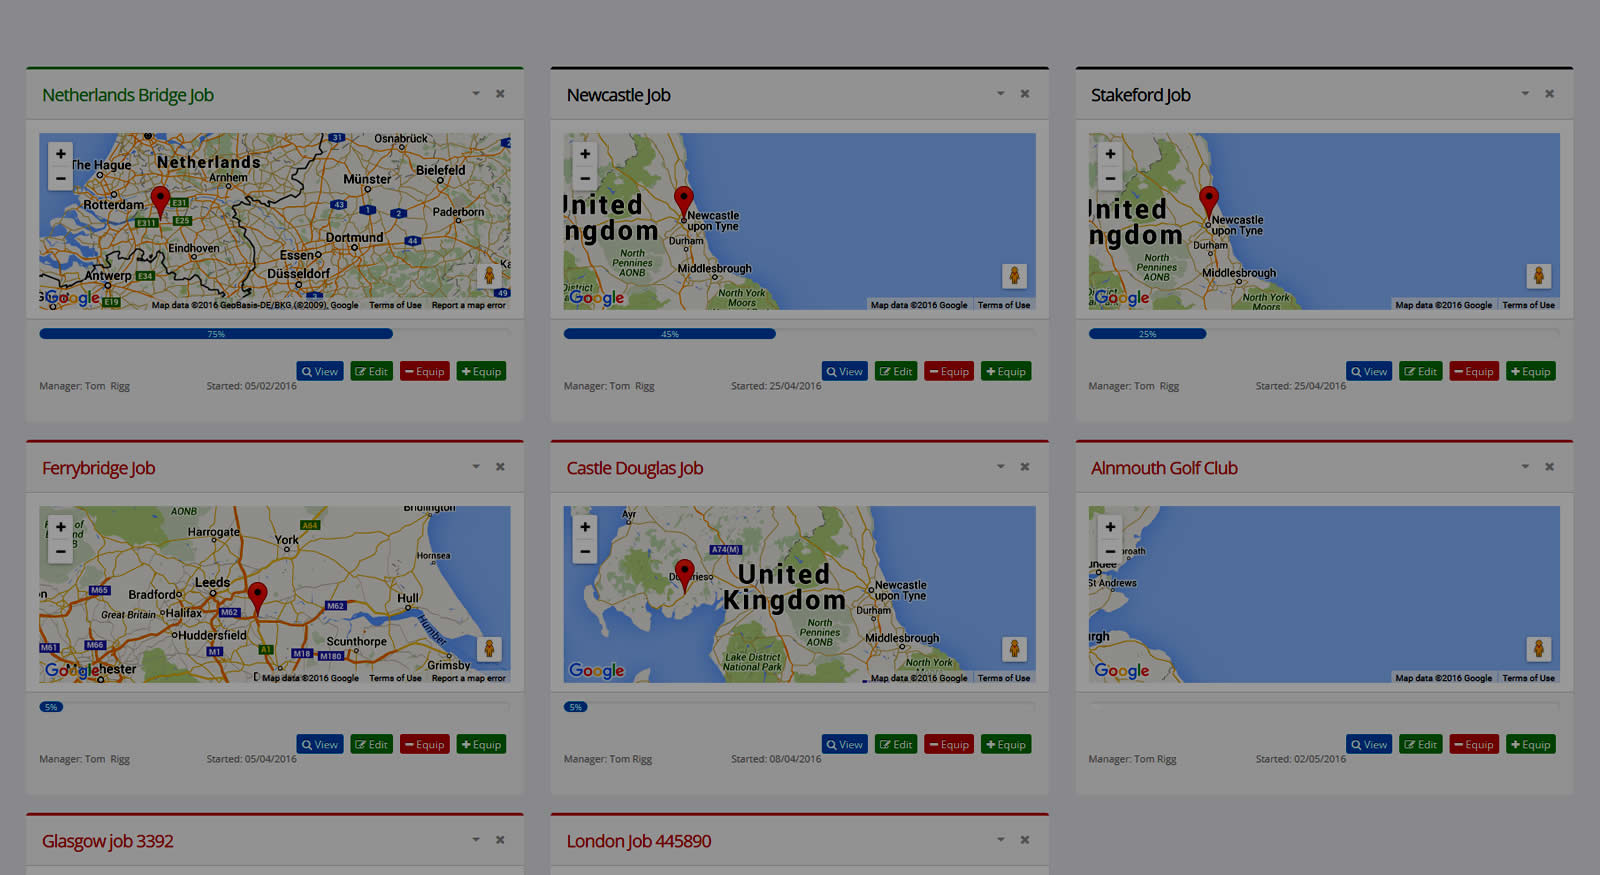Click the red map pin near Rotterdam
This screenshot has width=1600, height=875.
tap(160, 201)
